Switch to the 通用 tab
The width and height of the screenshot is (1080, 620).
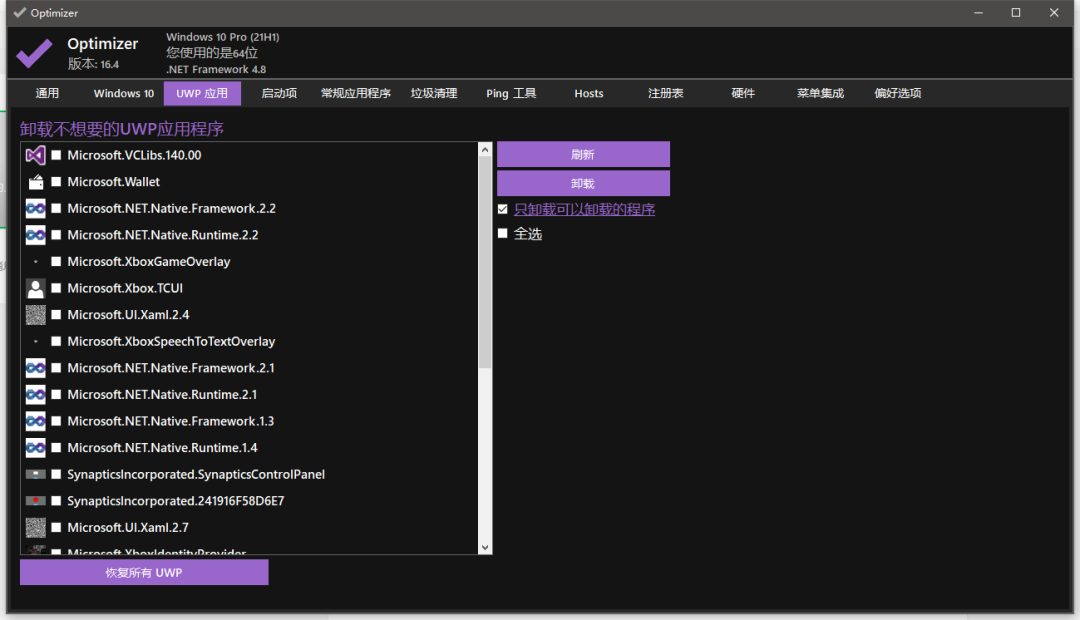click(48, 93)
